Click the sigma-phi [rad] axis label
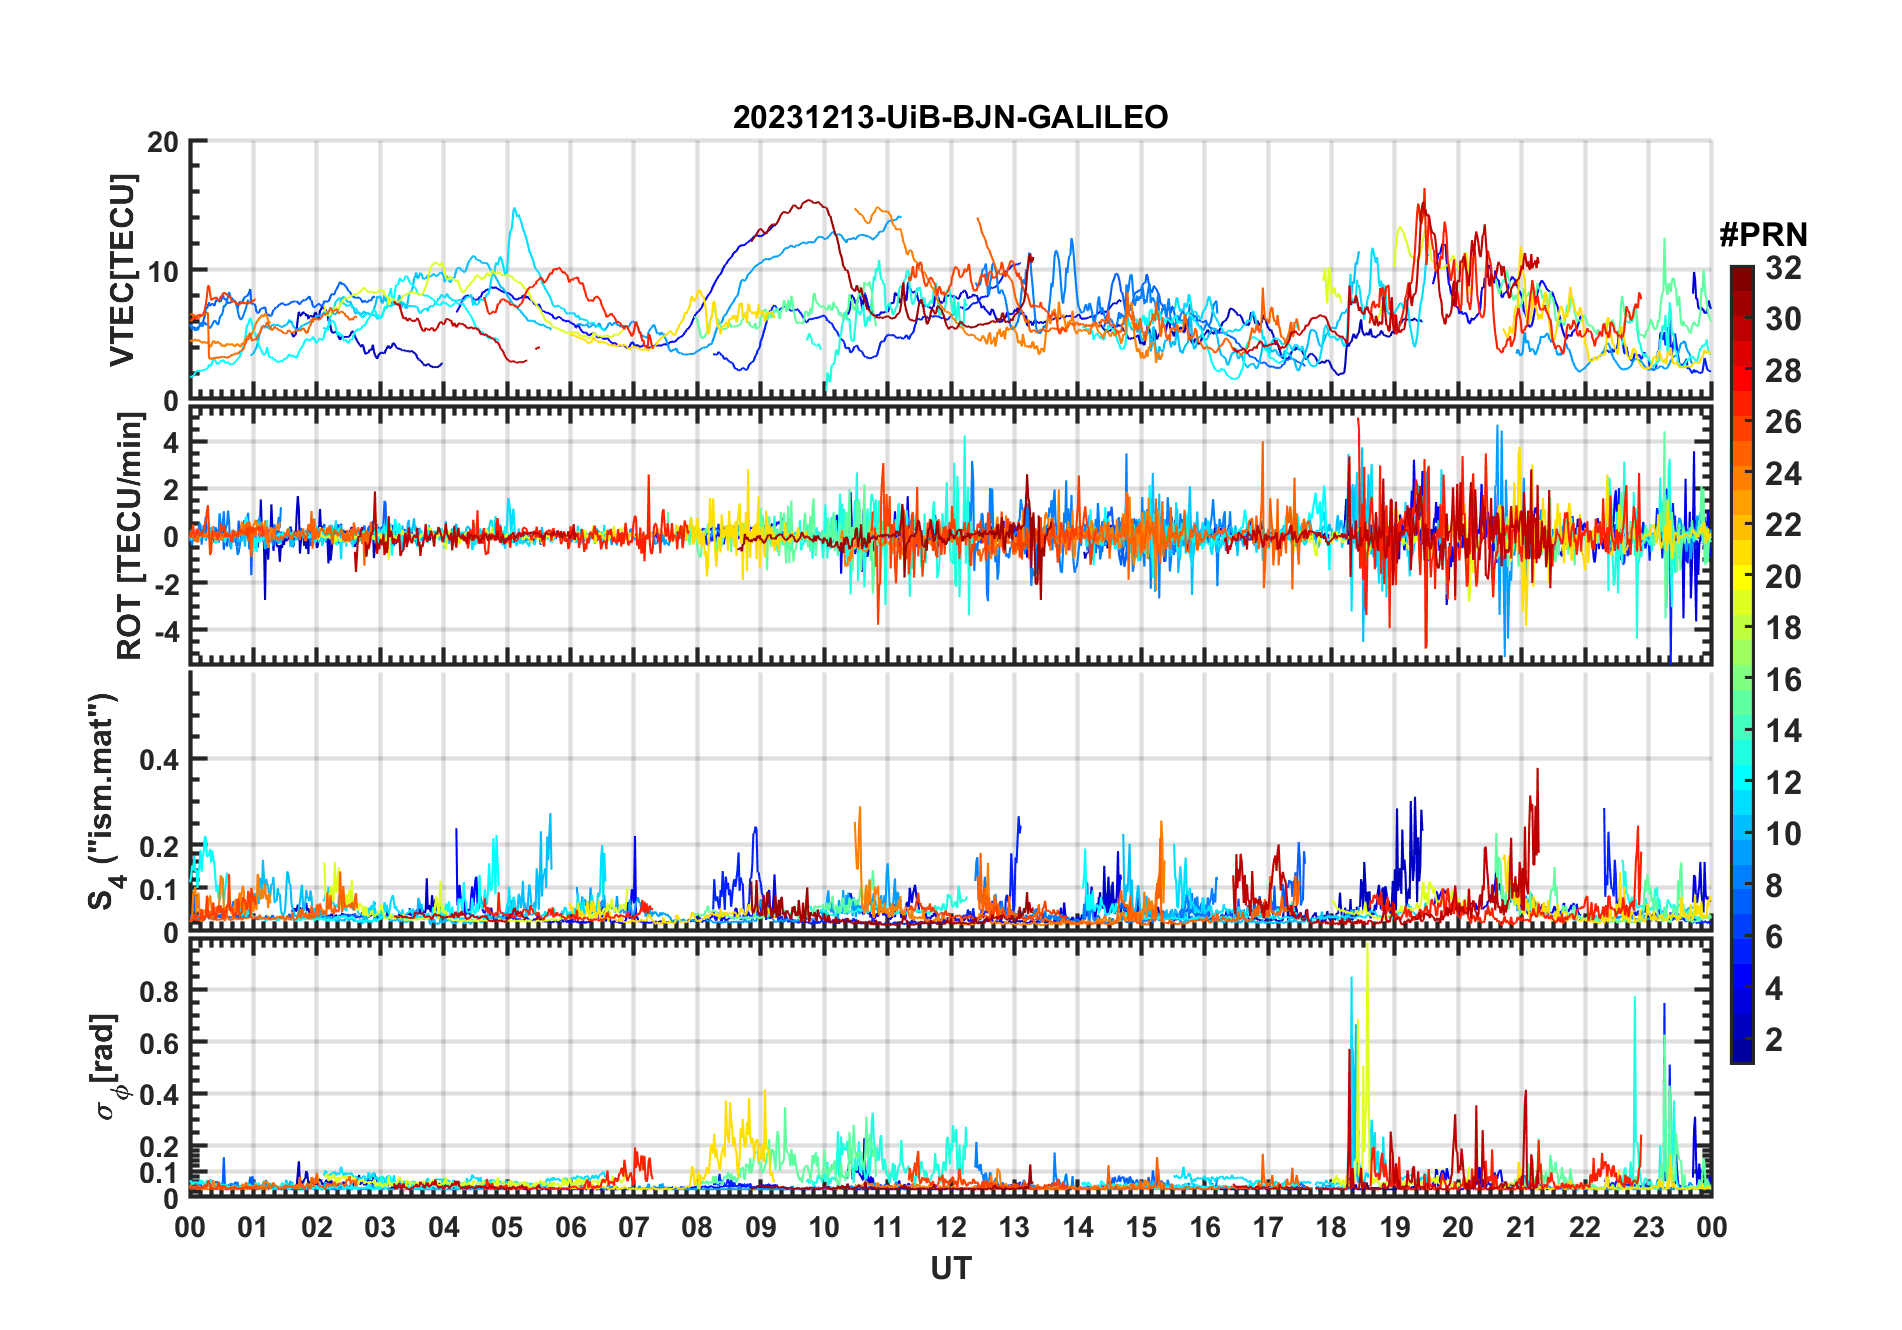1902x1330 pixels. coord(107,1067)
